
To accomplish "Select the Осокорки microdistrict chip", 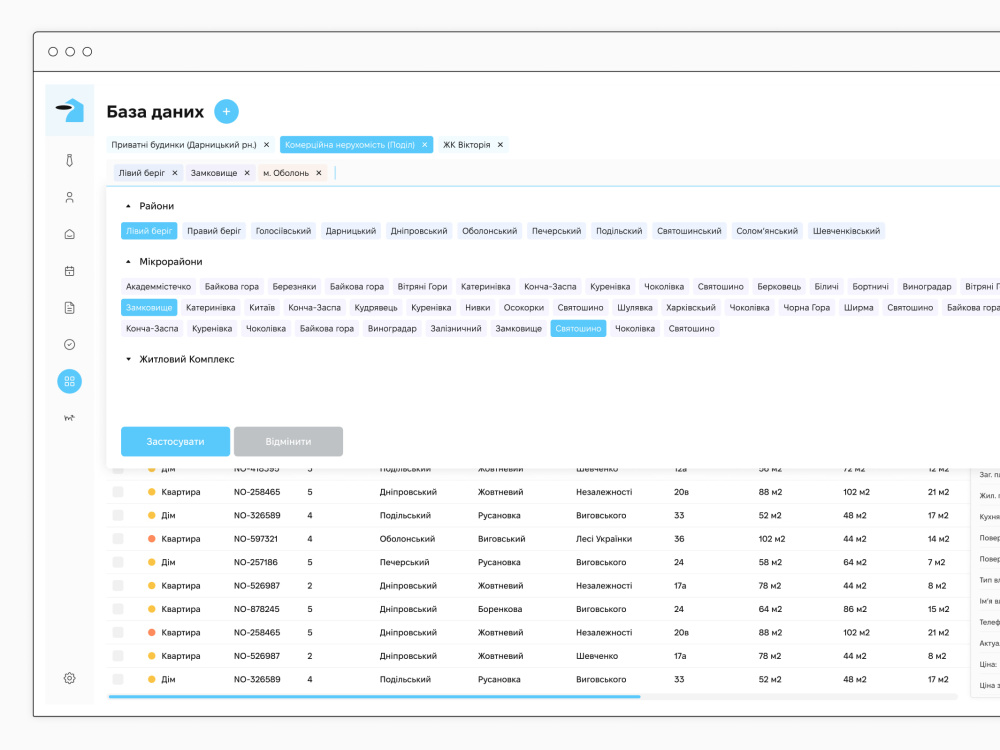I will (x=524, y=307).
